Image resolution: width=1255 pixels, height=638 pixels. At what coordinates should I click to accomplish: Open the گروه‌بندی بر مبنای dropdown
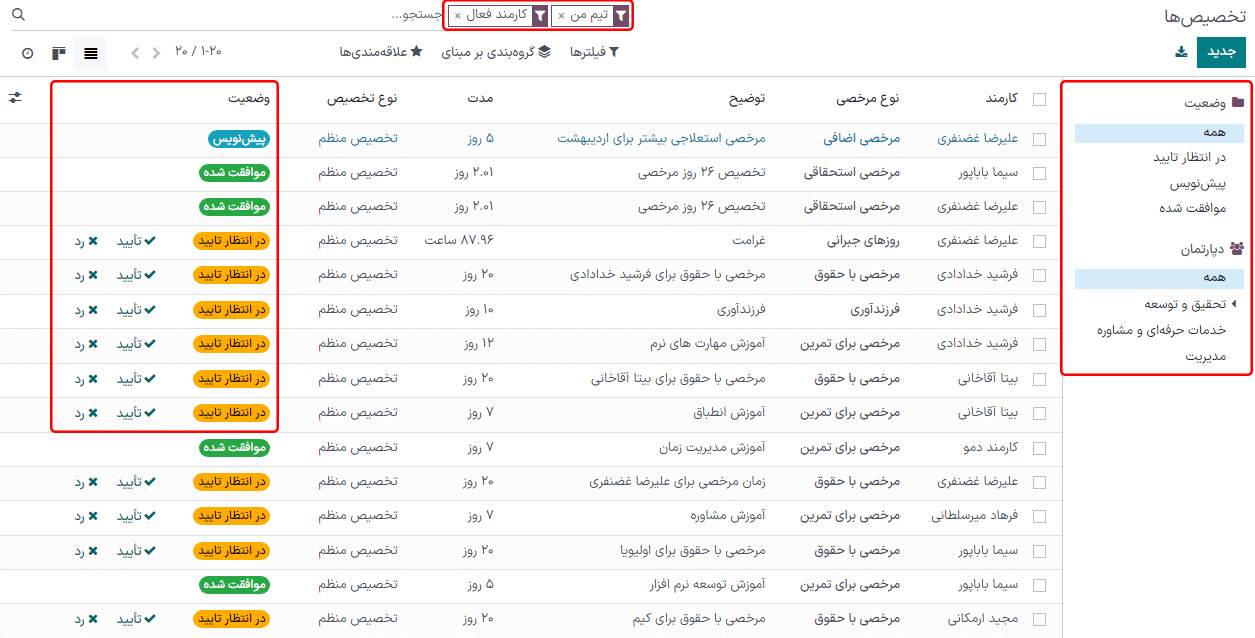(x=495, y=52)
